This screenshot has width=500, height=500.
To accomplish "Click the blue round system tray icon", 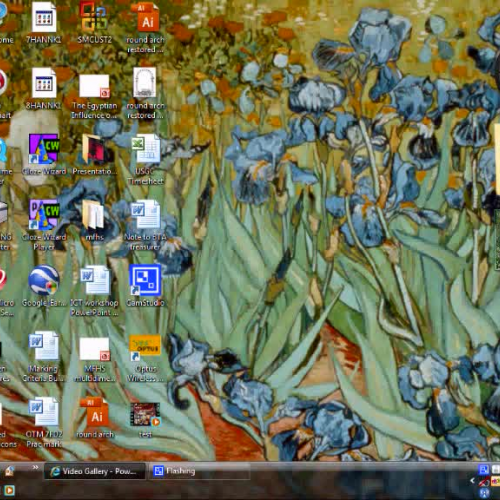I will pyautogui.click(x=484, y=493).
